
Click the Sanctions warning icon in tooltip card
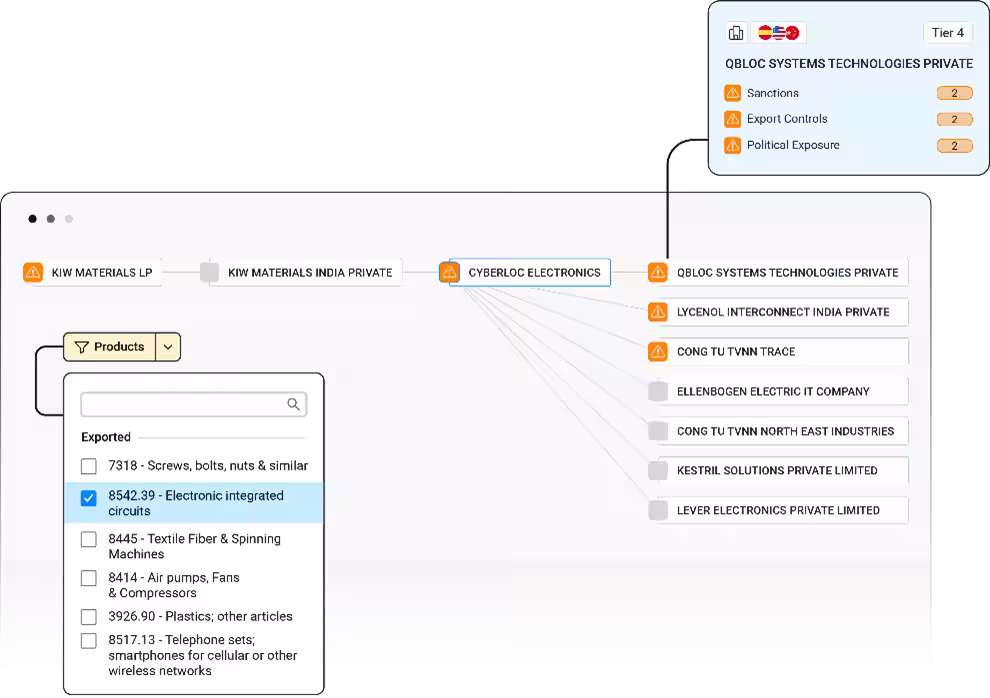coord(732,93)
